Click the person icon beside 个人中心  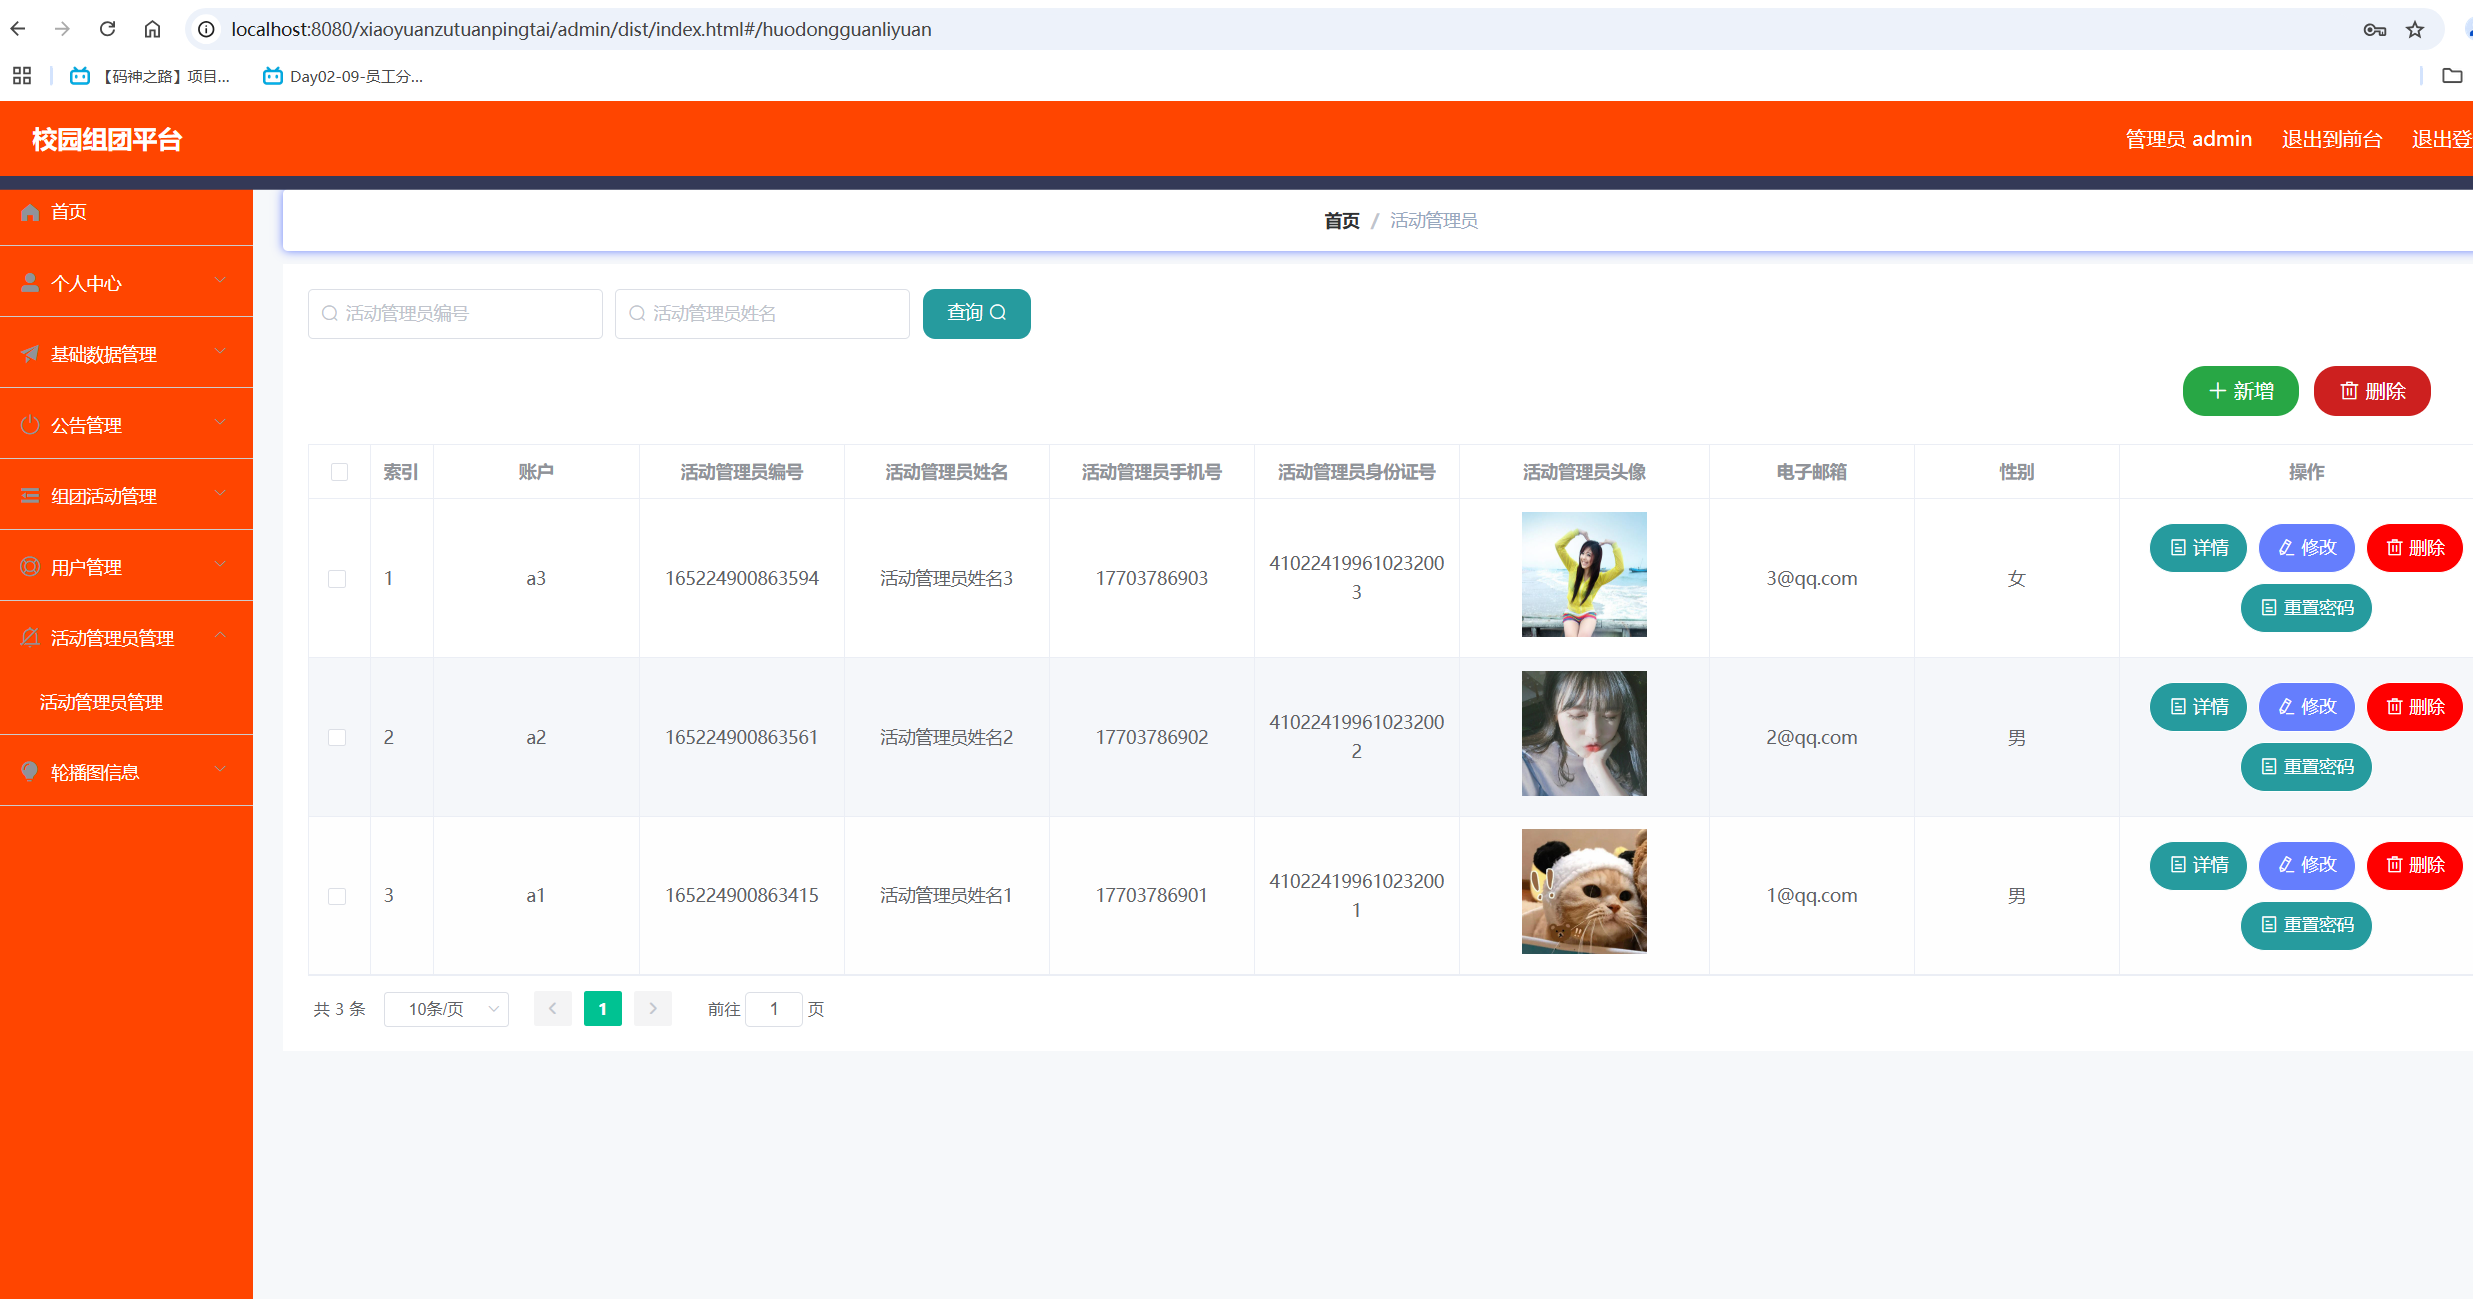point(30,283)
